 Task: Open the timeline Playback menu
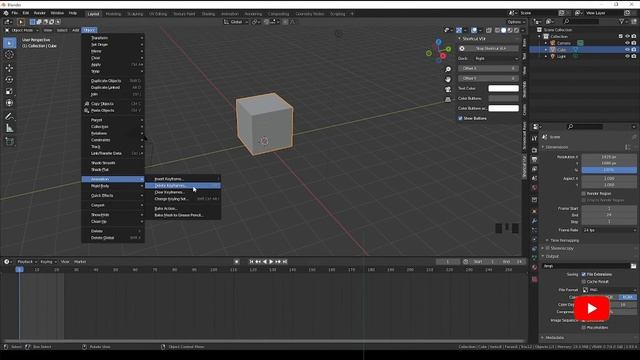[27, 262]
